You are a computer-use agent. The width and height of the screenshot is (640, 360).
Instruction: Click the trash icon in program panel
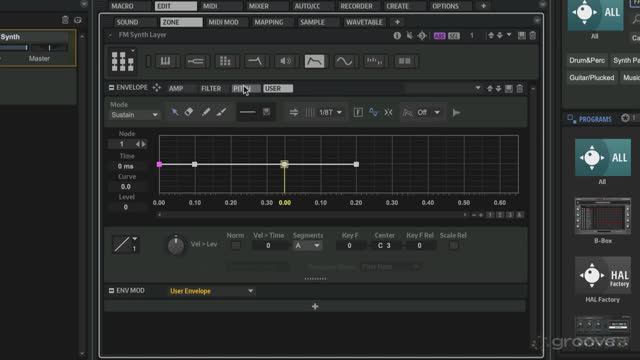[x=65, y=20]
